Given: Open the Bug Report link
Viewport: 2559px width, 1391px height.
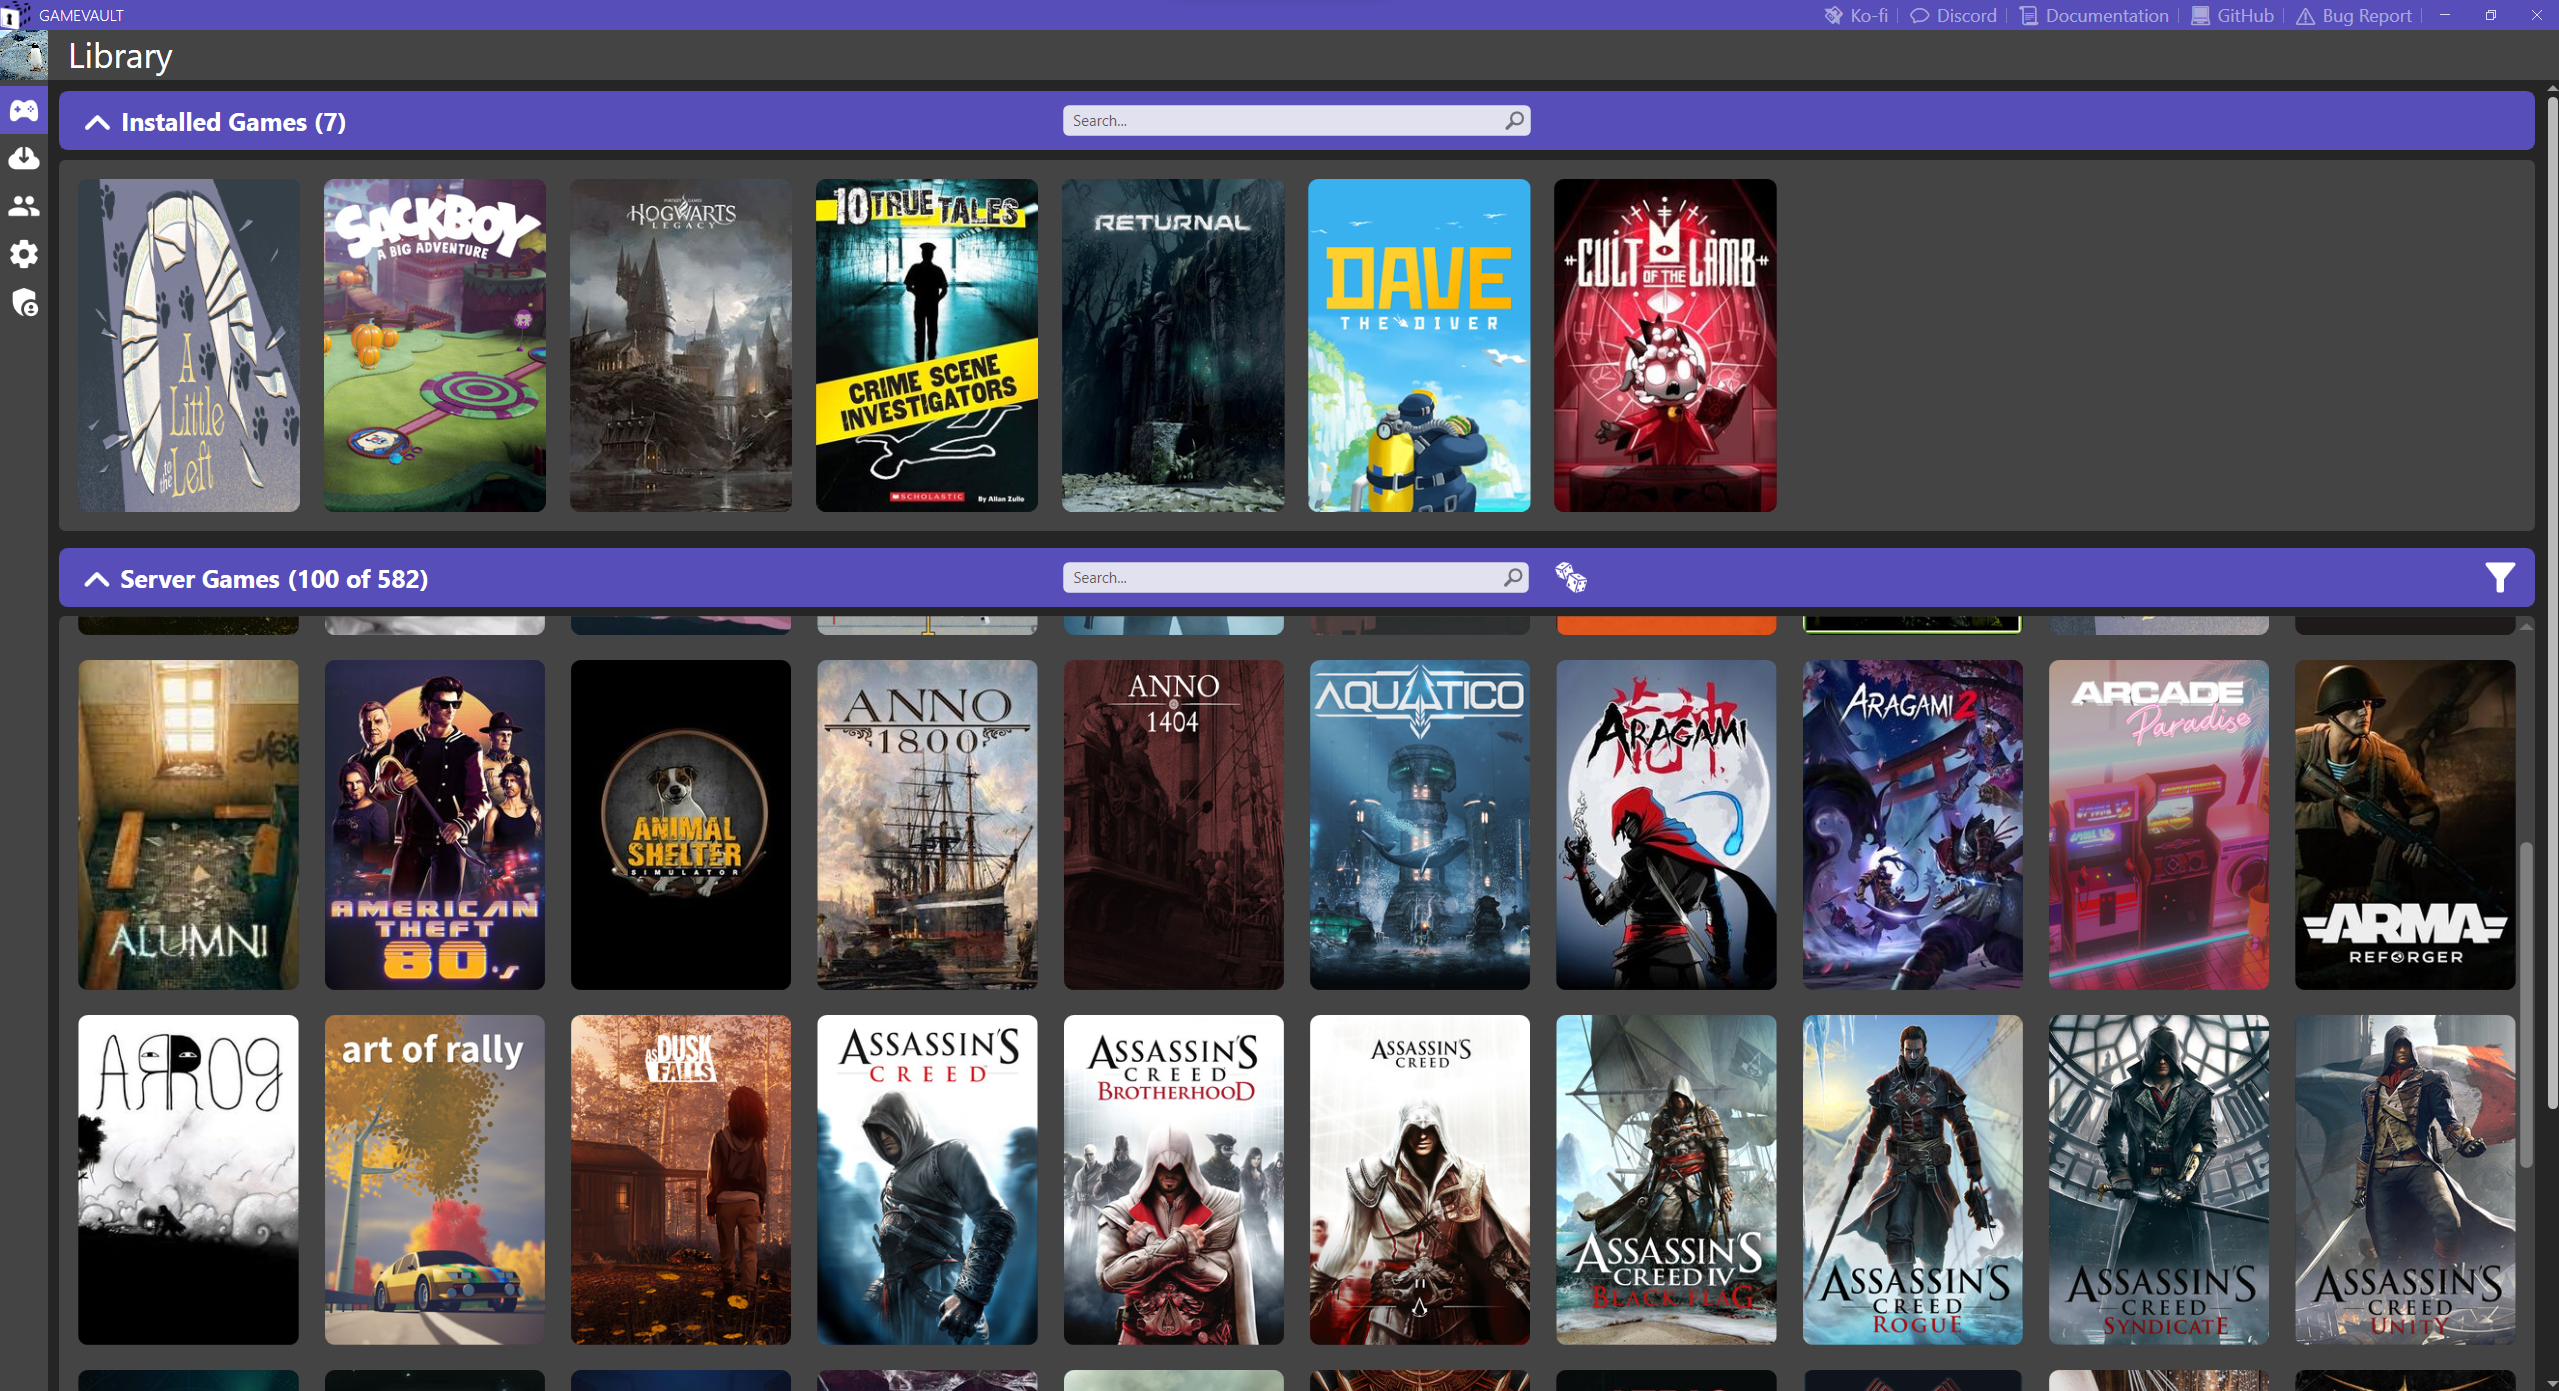Looking at the screenshot, I should tap(2354, 15).
